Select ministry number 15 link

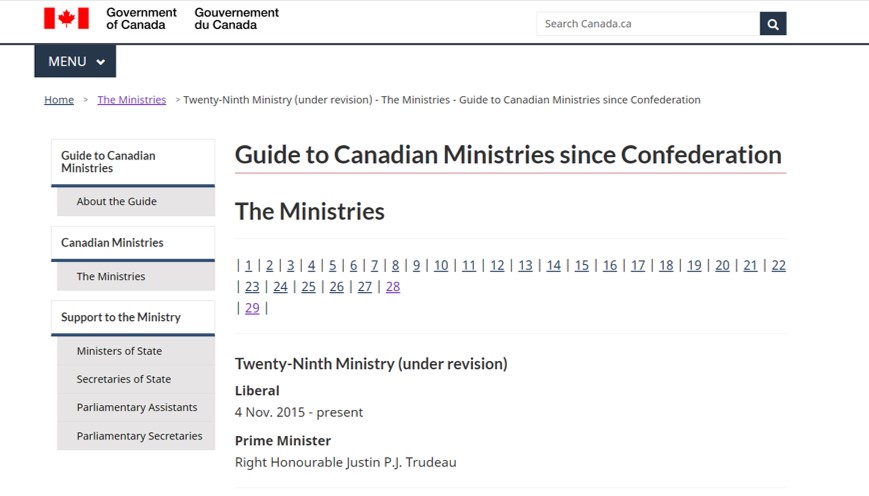(581, 266)
